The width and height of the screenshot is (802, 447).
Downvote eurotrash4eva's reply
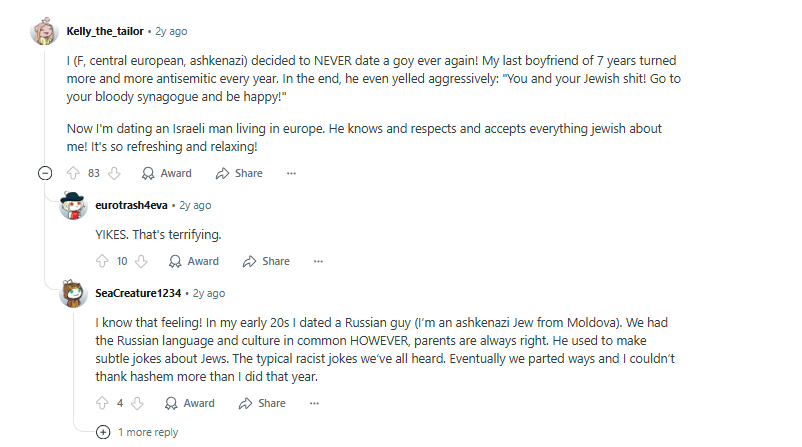click(141, 261)
